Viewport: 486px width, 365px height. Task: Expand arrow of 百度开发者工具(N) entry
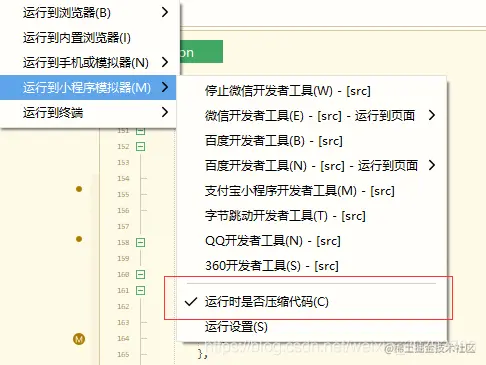click(432, 165)
